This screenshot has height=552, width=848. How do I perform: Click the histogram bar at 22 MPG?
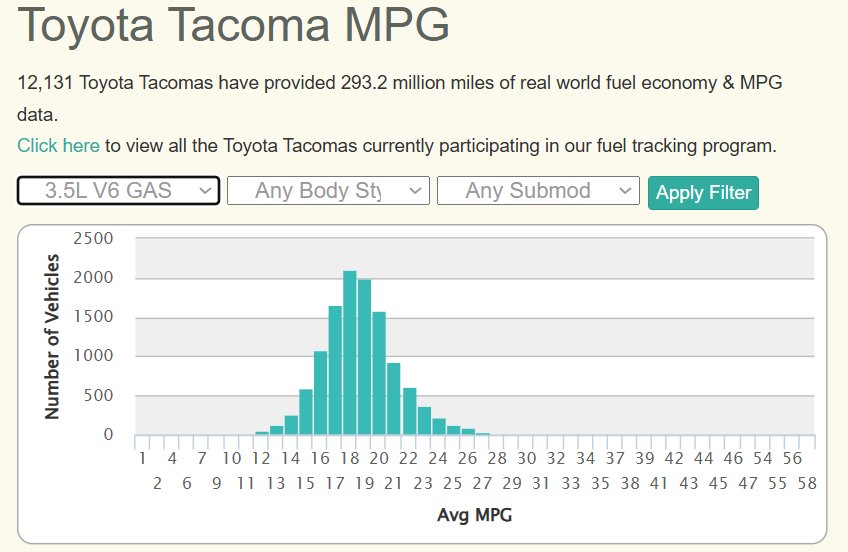[x=410, y=411]
